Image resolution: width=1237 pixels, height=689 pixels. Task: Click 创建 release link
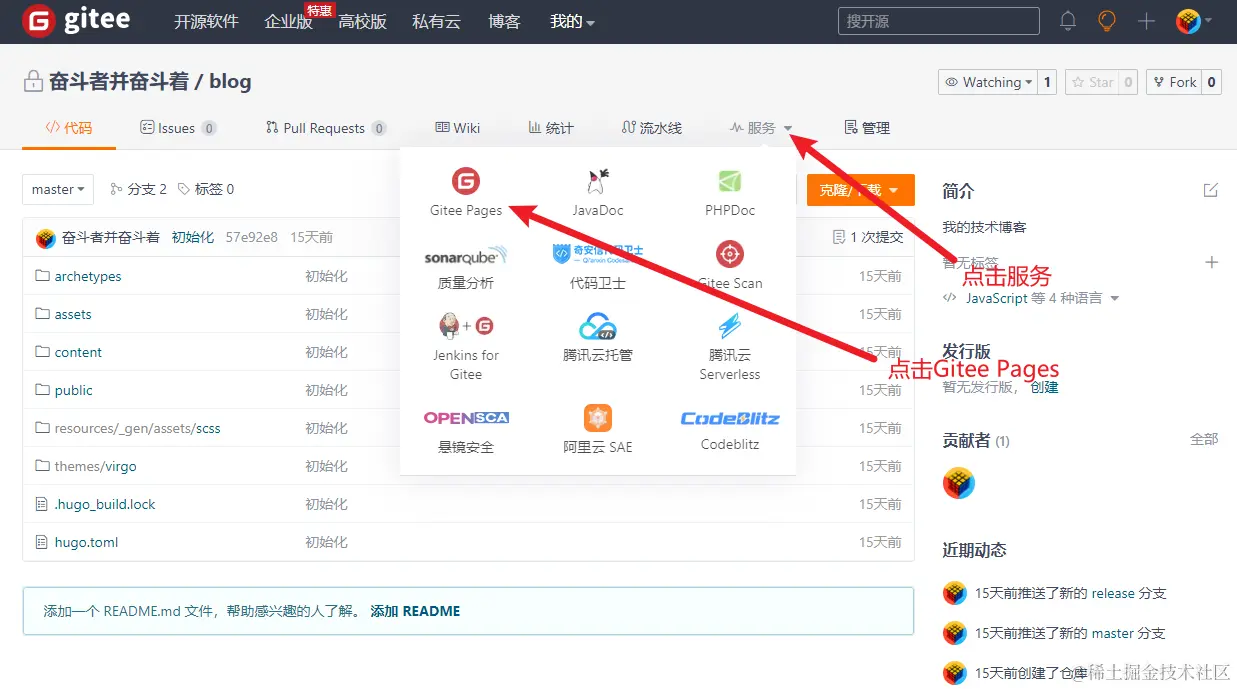[1044, 387]
